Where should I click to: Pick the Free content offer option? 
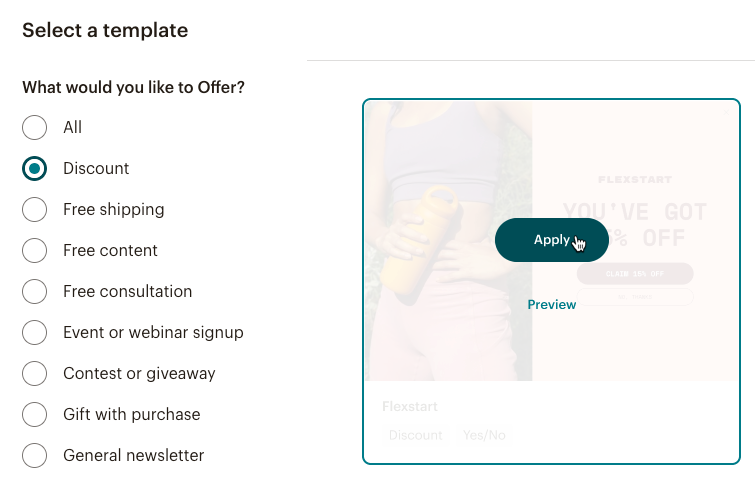[x=35, y=250]
